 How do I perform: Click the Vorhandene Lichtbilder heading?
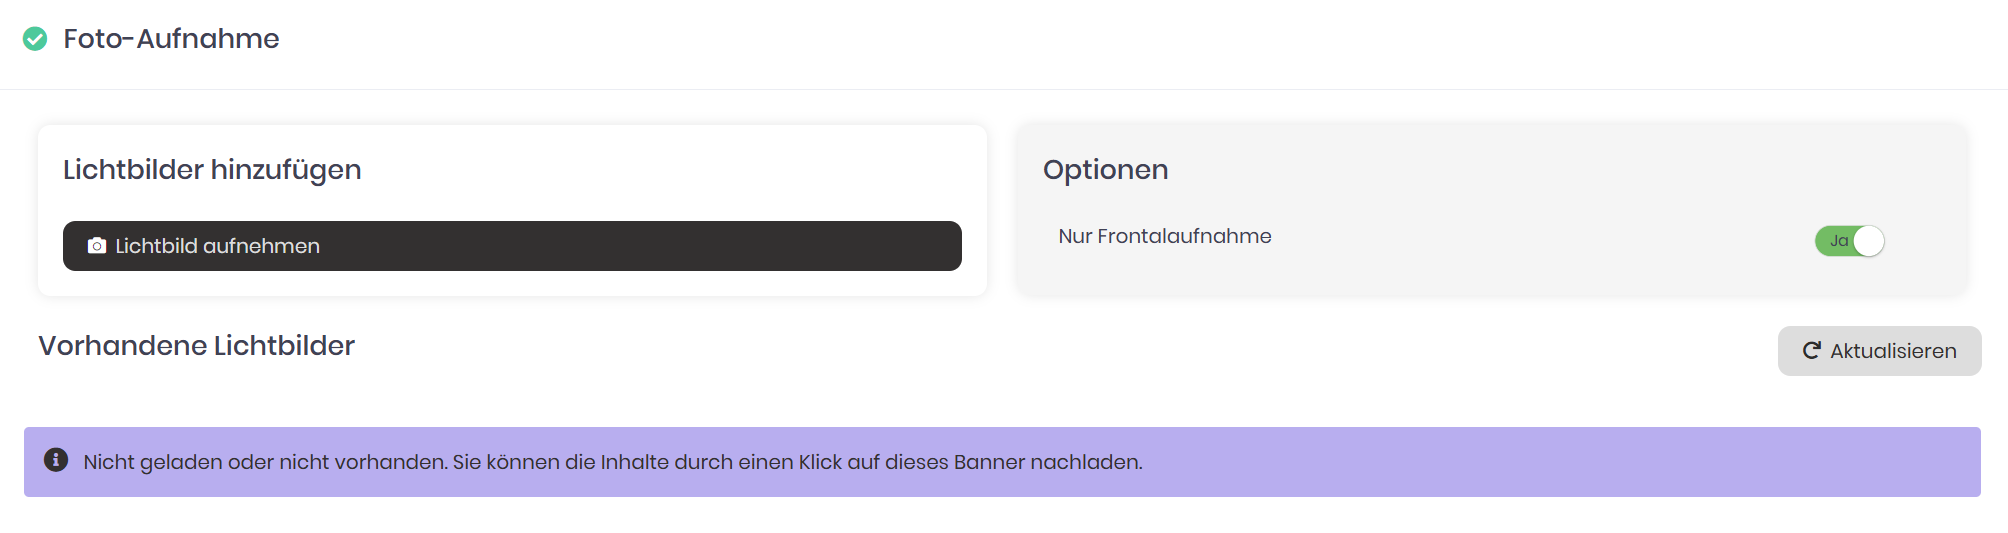pyautogui.click(x=196, y=346)
